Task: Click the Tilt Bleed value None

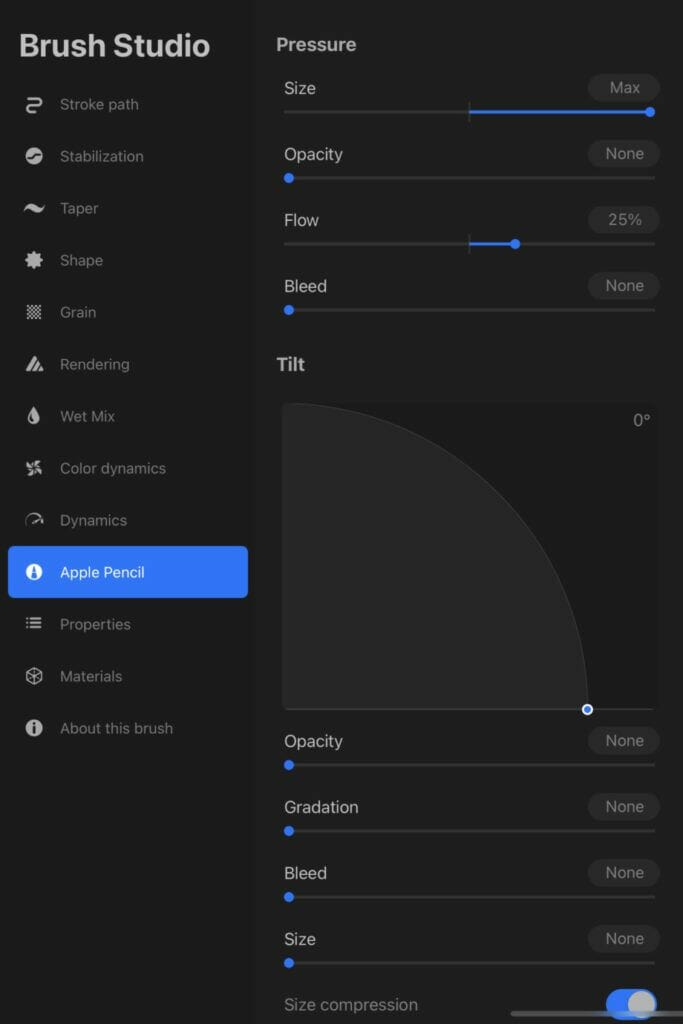Action: tap(624, 872)
